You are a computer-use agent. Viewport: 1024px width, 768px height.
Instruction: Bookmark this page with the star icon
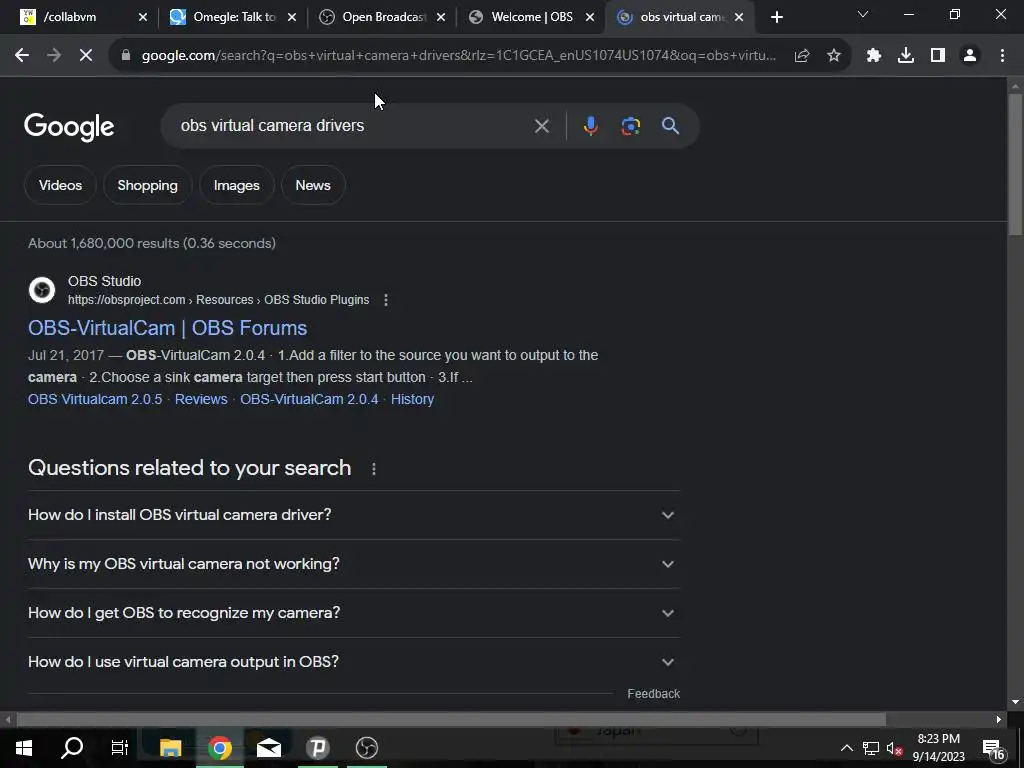coord(834,56)
